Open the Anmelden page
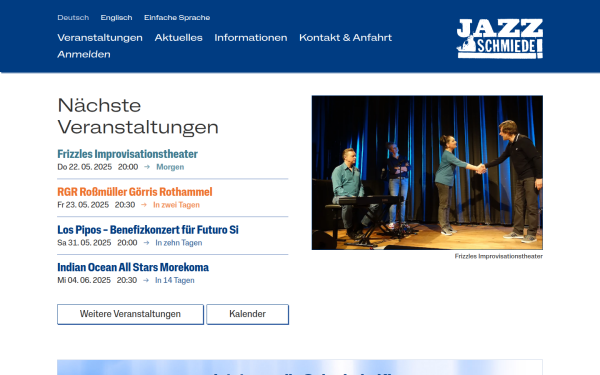The image size is (600, 375). [x=84, y=54]
